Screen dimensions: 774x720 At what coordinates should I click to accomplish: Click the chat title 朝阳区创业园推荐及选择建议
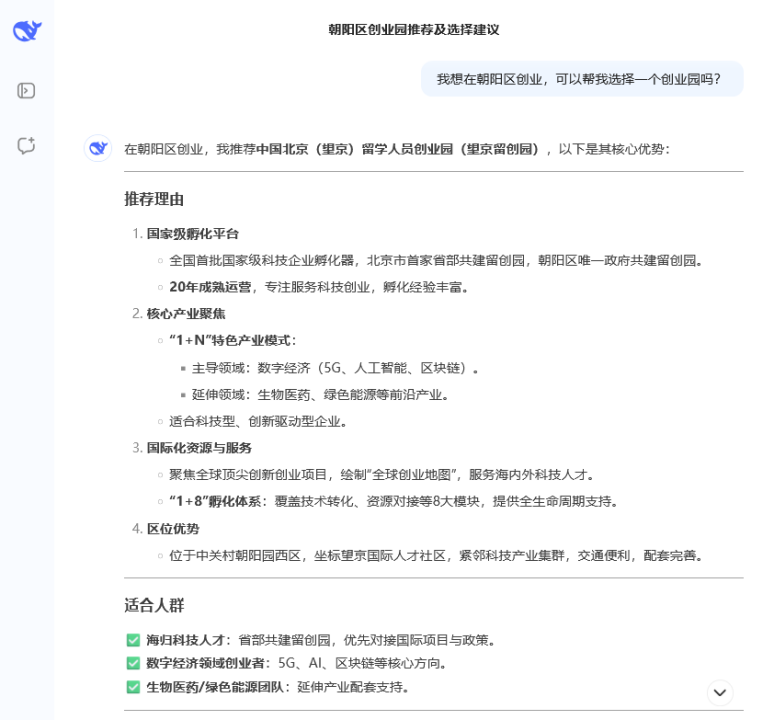coord(414,30)
